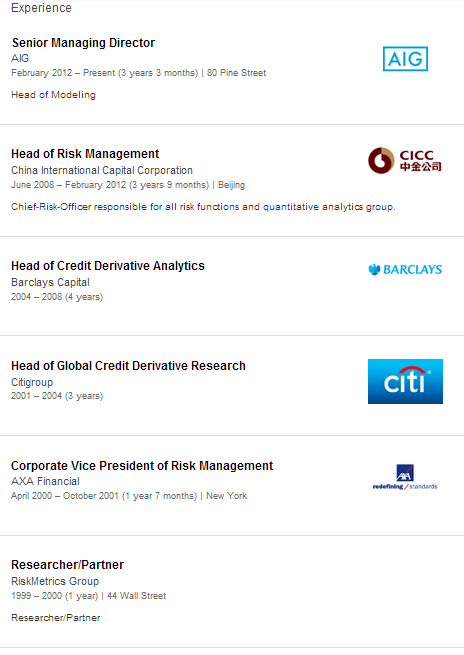Click AXA Financial company name
Viewport: 464px width, 655px height.
click(45, 481)
